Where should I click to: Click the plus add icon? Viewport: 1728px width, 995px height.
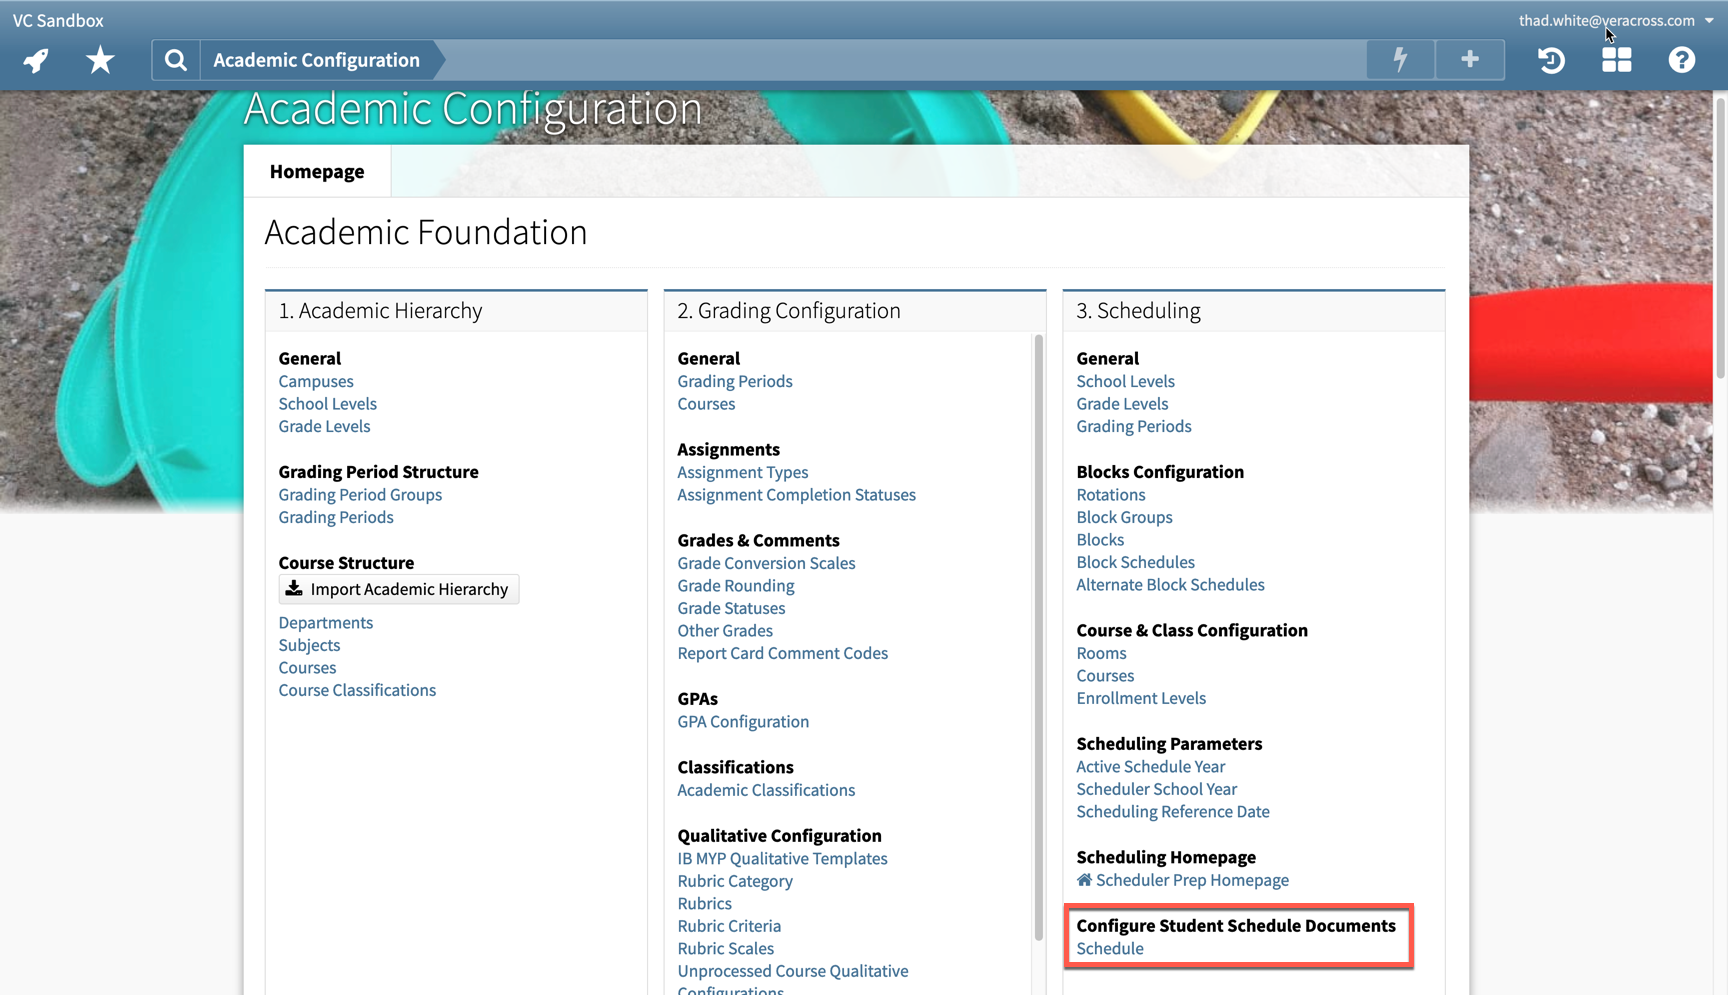[1469, 60]
